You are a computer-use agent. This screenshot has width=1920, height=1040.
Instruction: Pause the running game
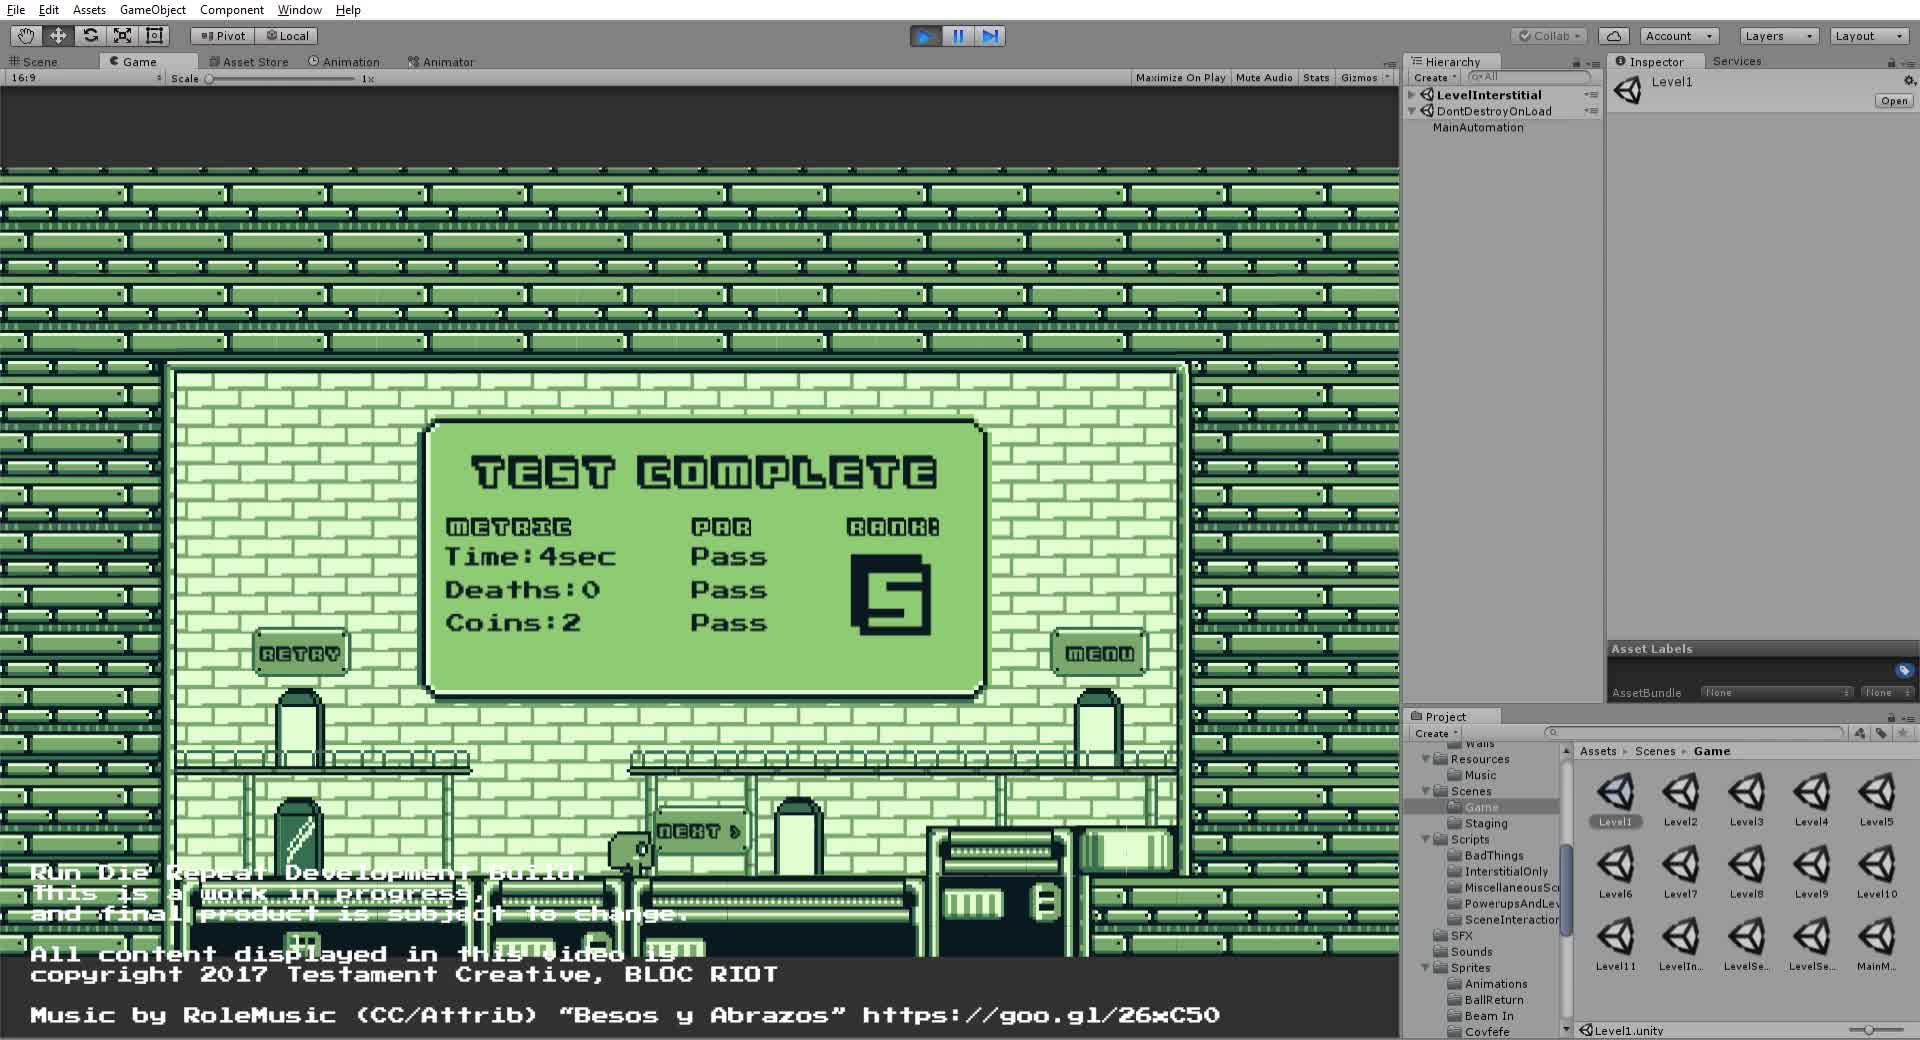click(958, 36)
